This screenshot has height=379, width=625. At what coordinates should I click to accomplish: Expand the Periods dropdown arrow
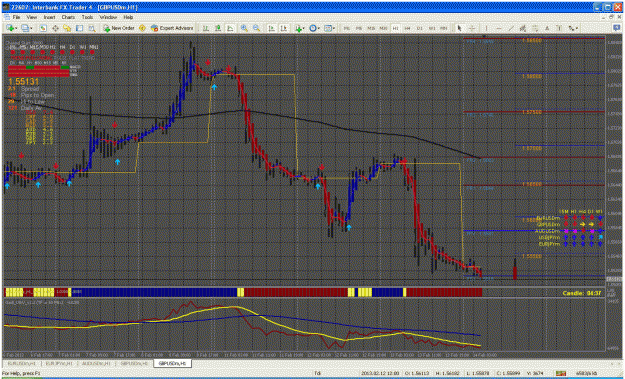pos(319,28)
